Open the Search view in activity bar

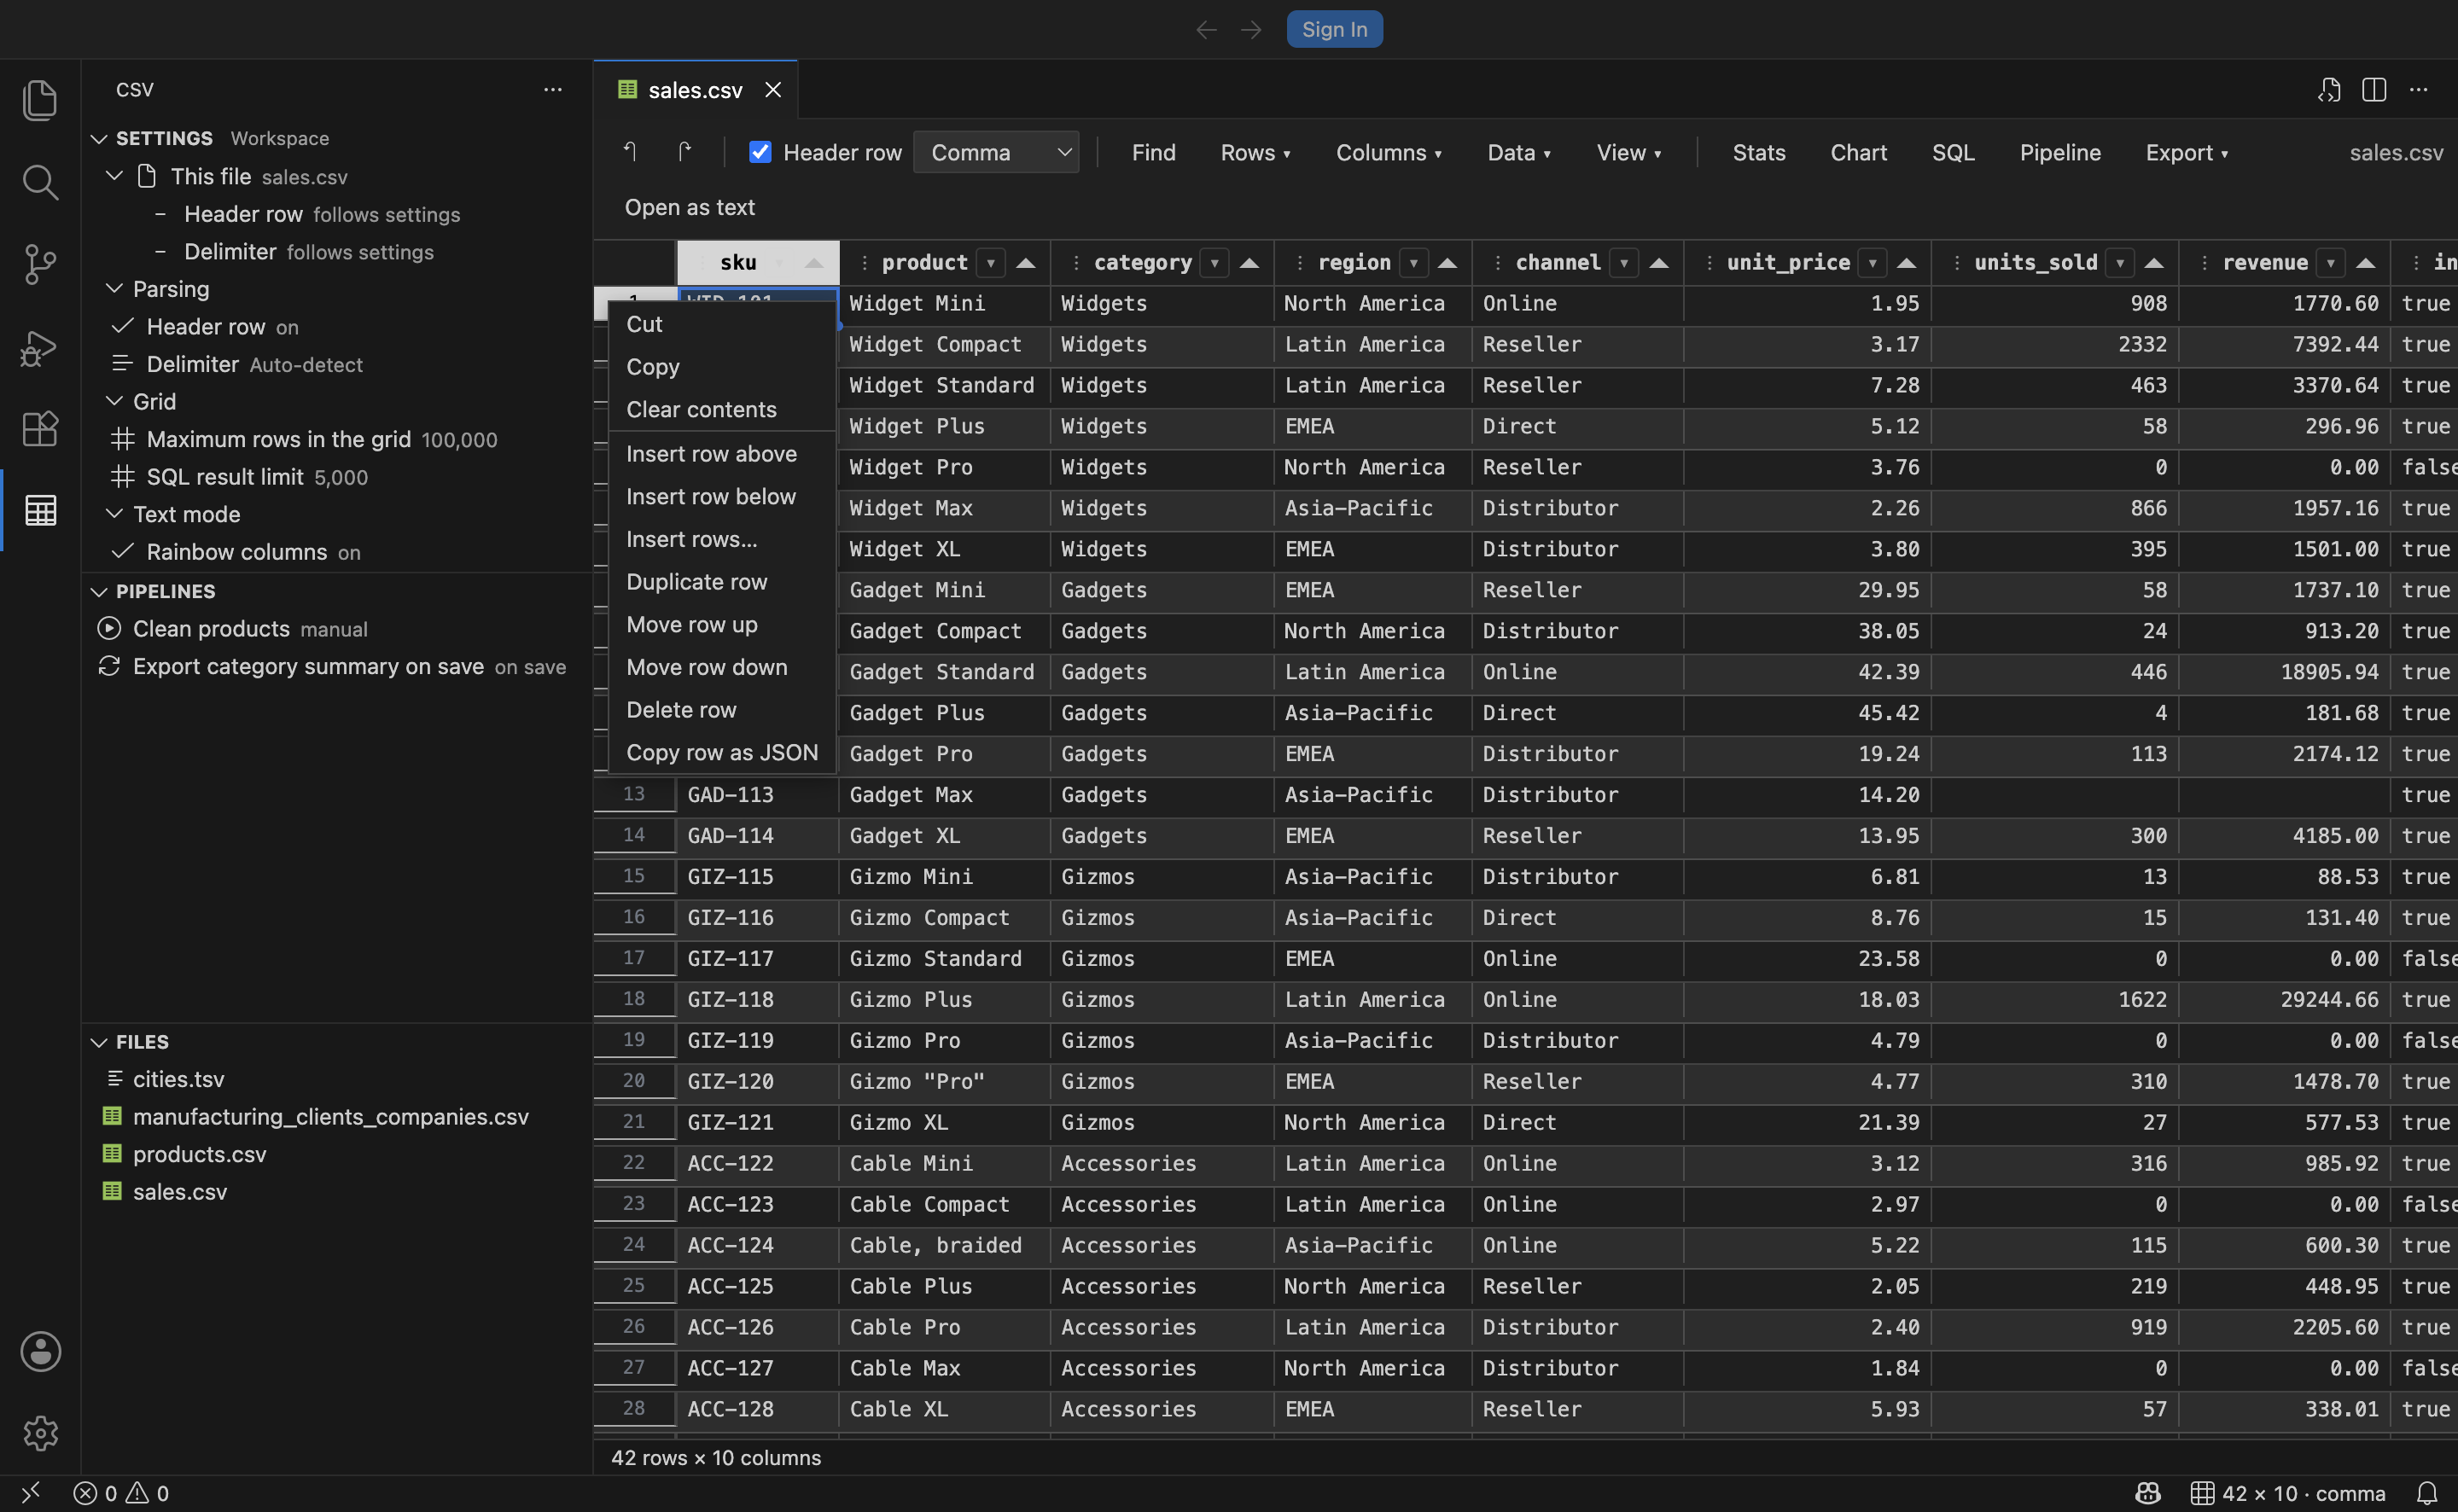[x=40, y=182]
